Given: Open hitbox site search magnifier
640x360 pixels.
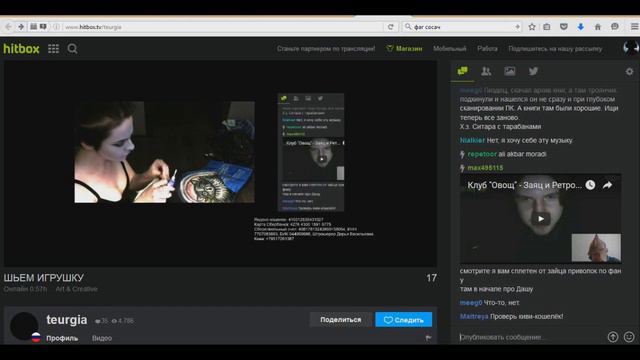Looking at the screenshot, I should tap(72, 49).
